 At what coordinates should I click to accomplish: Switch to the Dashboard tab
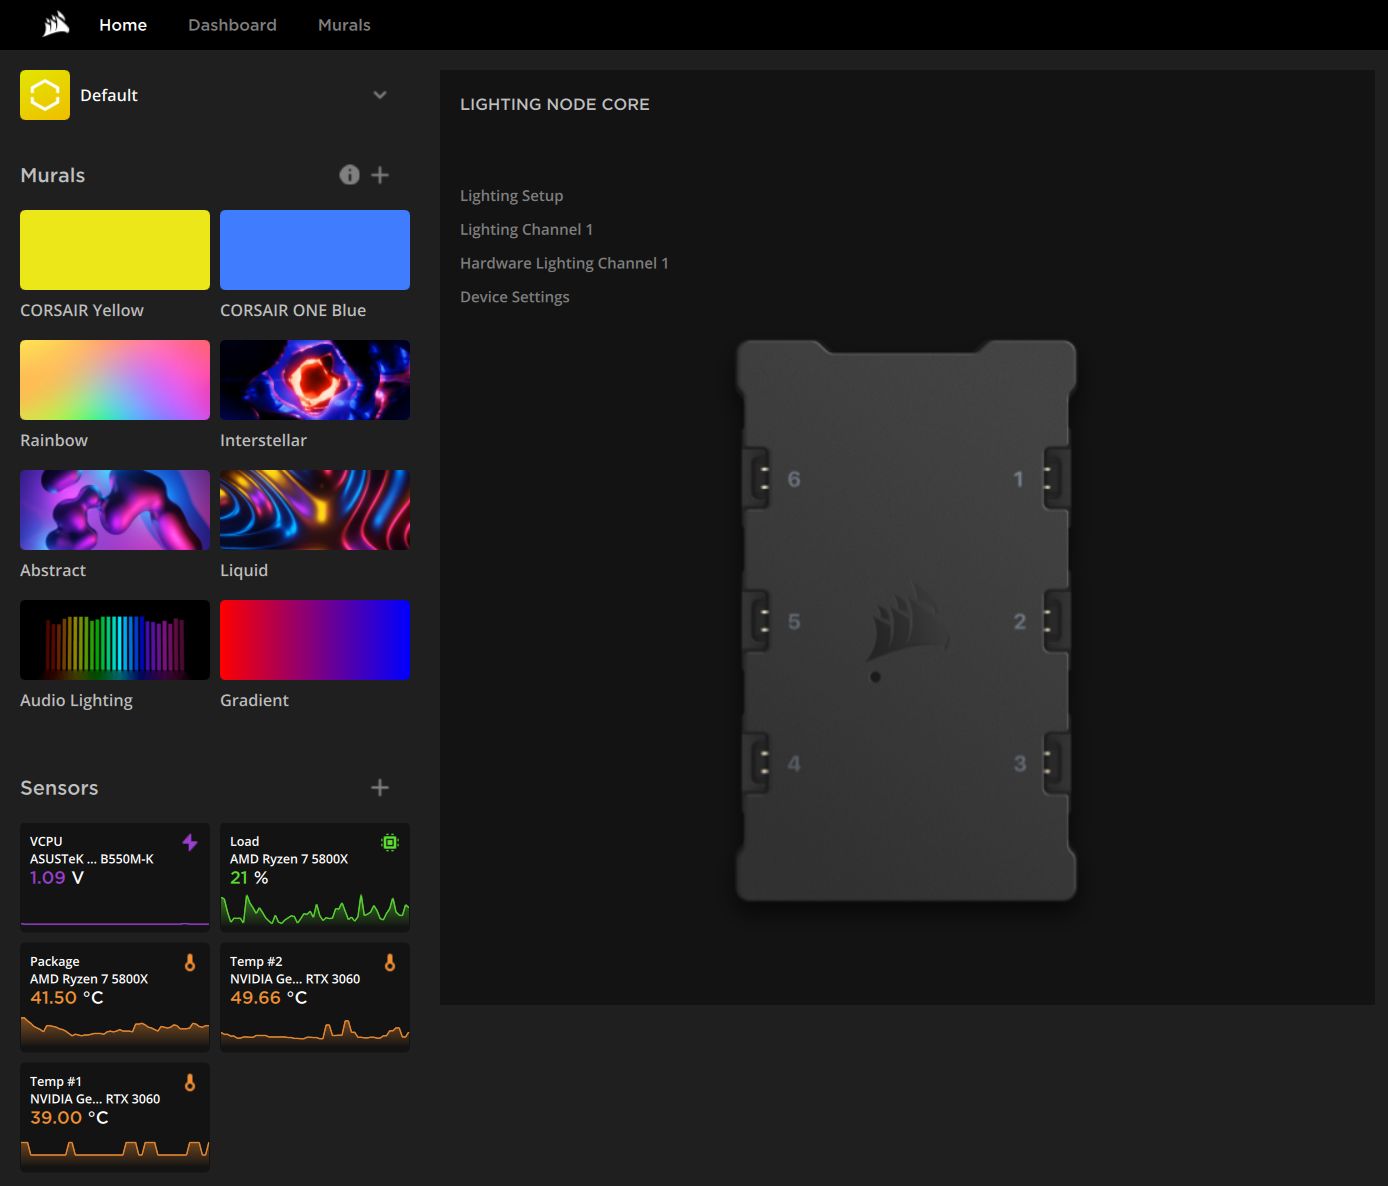pos(232,25)
